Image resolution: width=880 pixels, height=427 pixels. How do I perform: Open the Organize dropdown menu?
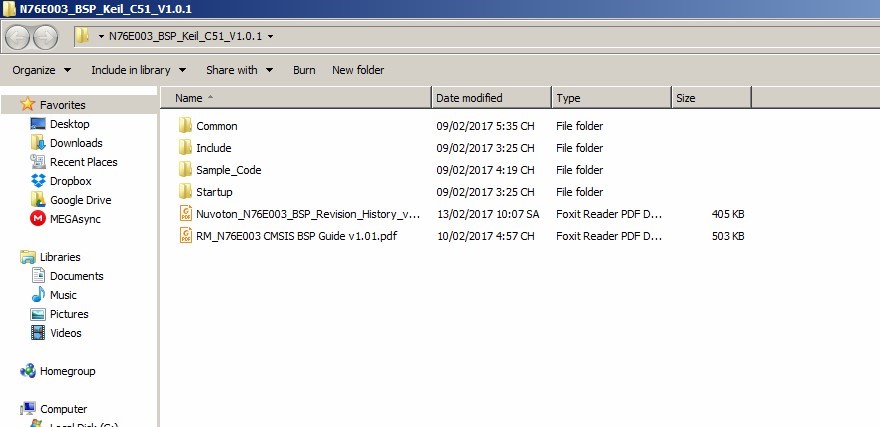(41, 70)
